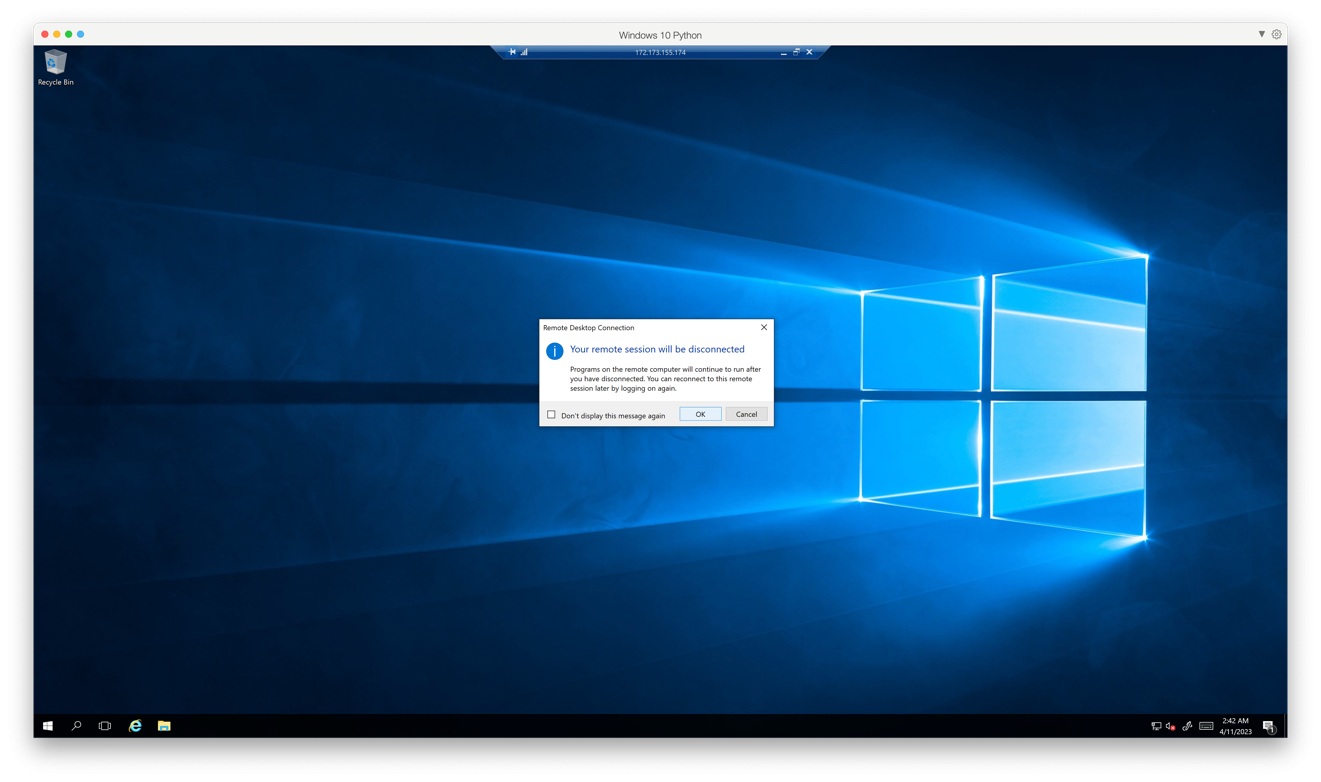Viewport: 1321px width, 782px height.
Task: Close the Remote Desktop Connection dialog
Action: click(764, 327)
